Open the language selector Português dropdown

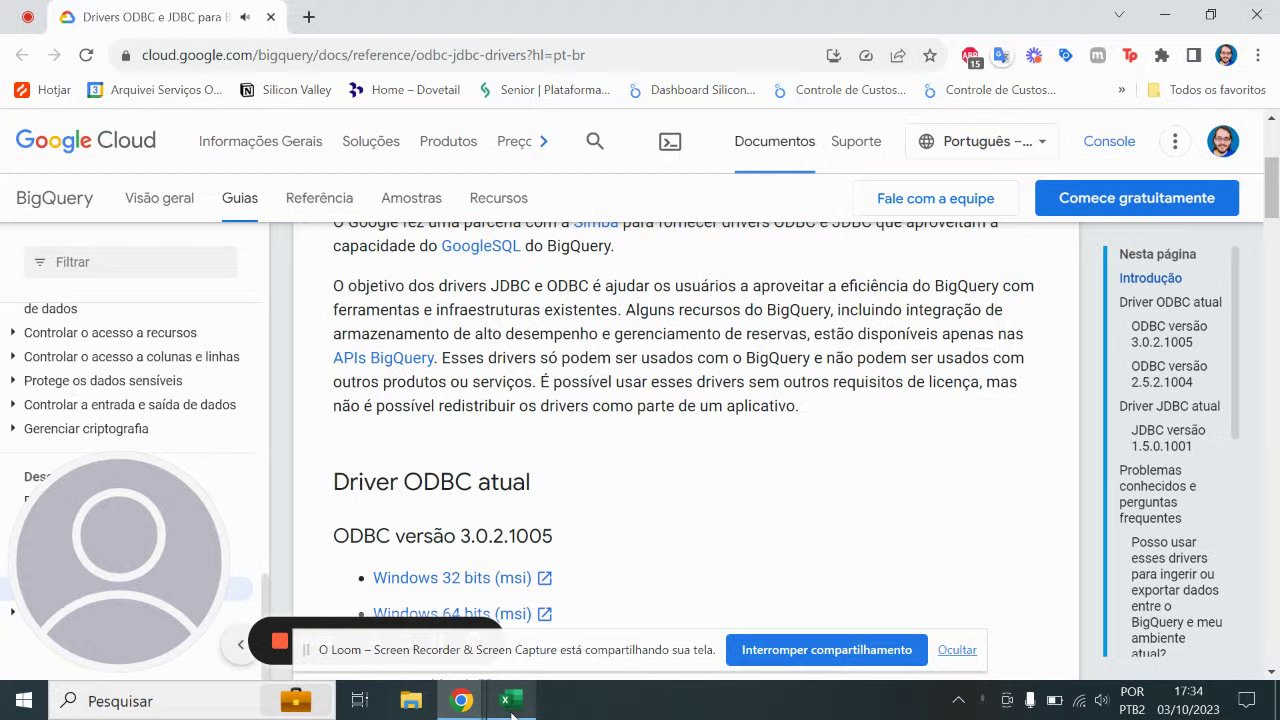pyautogui.click(x=982, y=142)
